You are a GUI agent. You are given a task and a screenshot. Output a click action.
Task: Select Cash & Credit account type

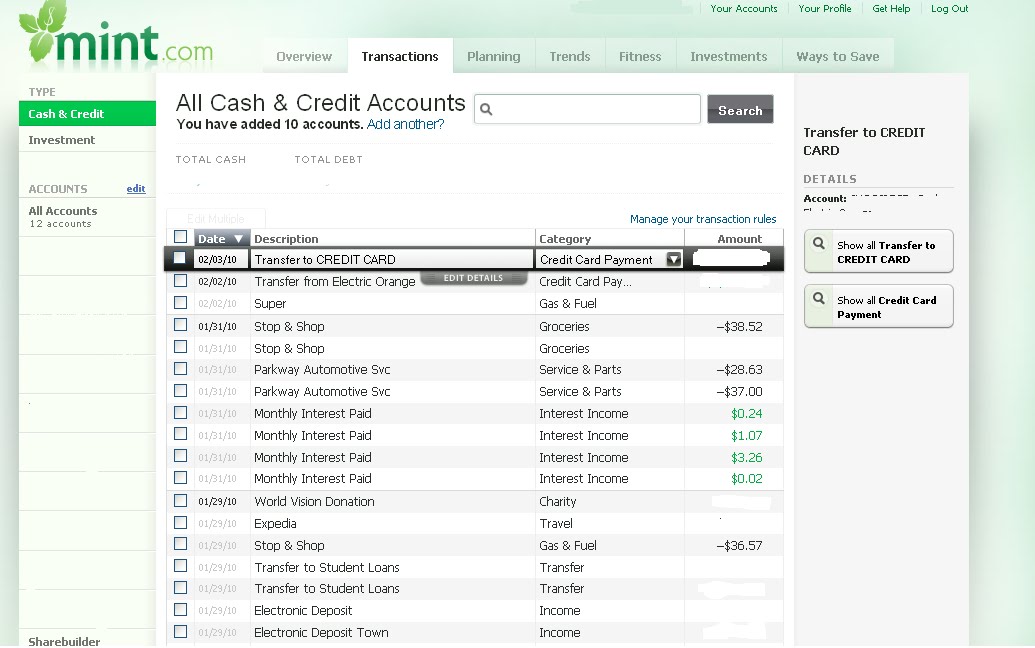coord(87,113)
